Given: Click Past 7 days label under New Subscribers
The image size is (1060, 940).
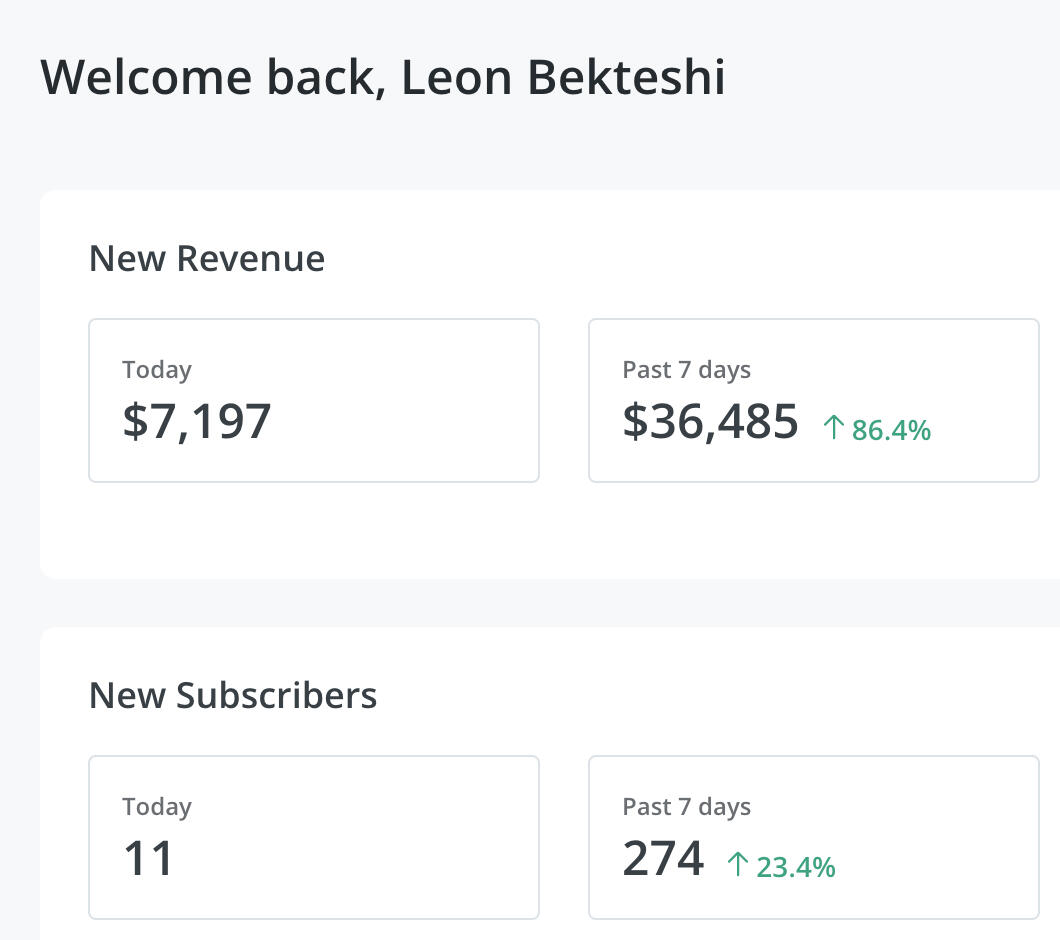Looking at the screenshot, I should tap(686, 806).
